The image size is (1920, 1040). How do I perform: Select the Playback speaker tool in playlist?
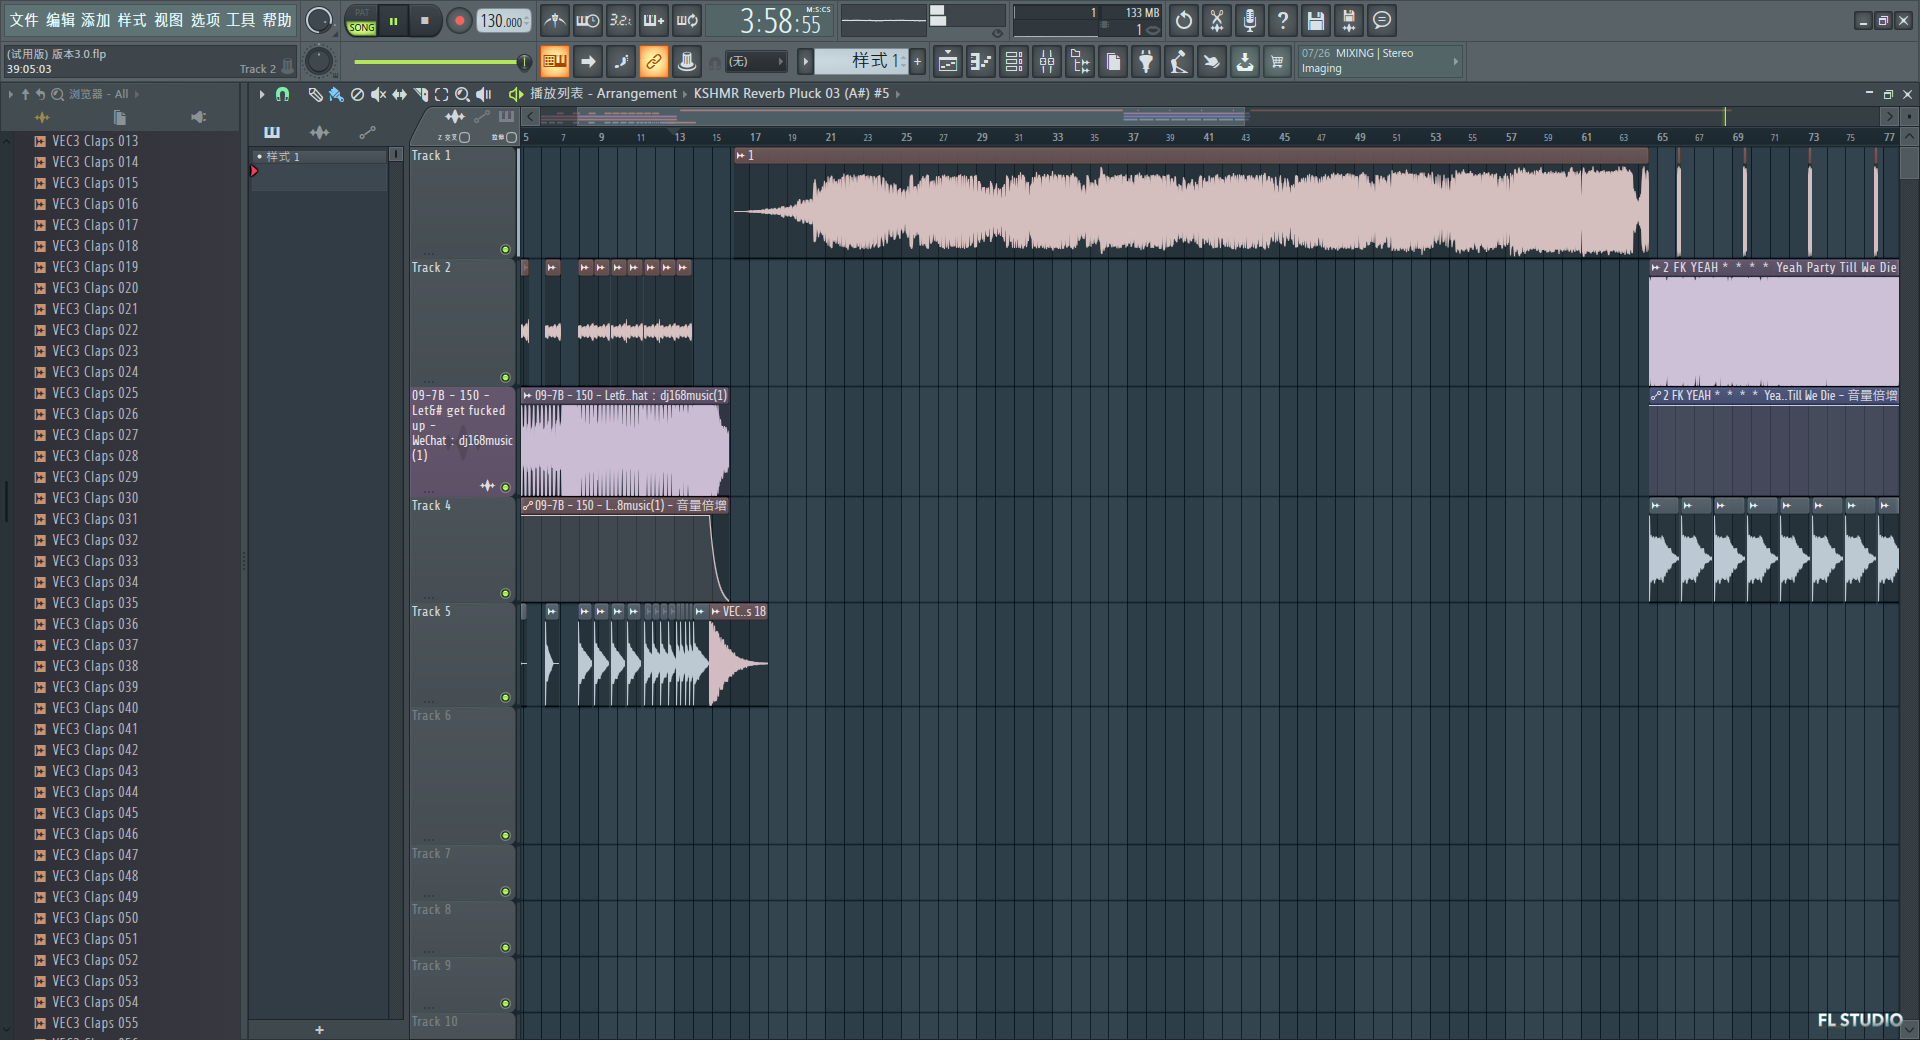(x=484, y=94)
